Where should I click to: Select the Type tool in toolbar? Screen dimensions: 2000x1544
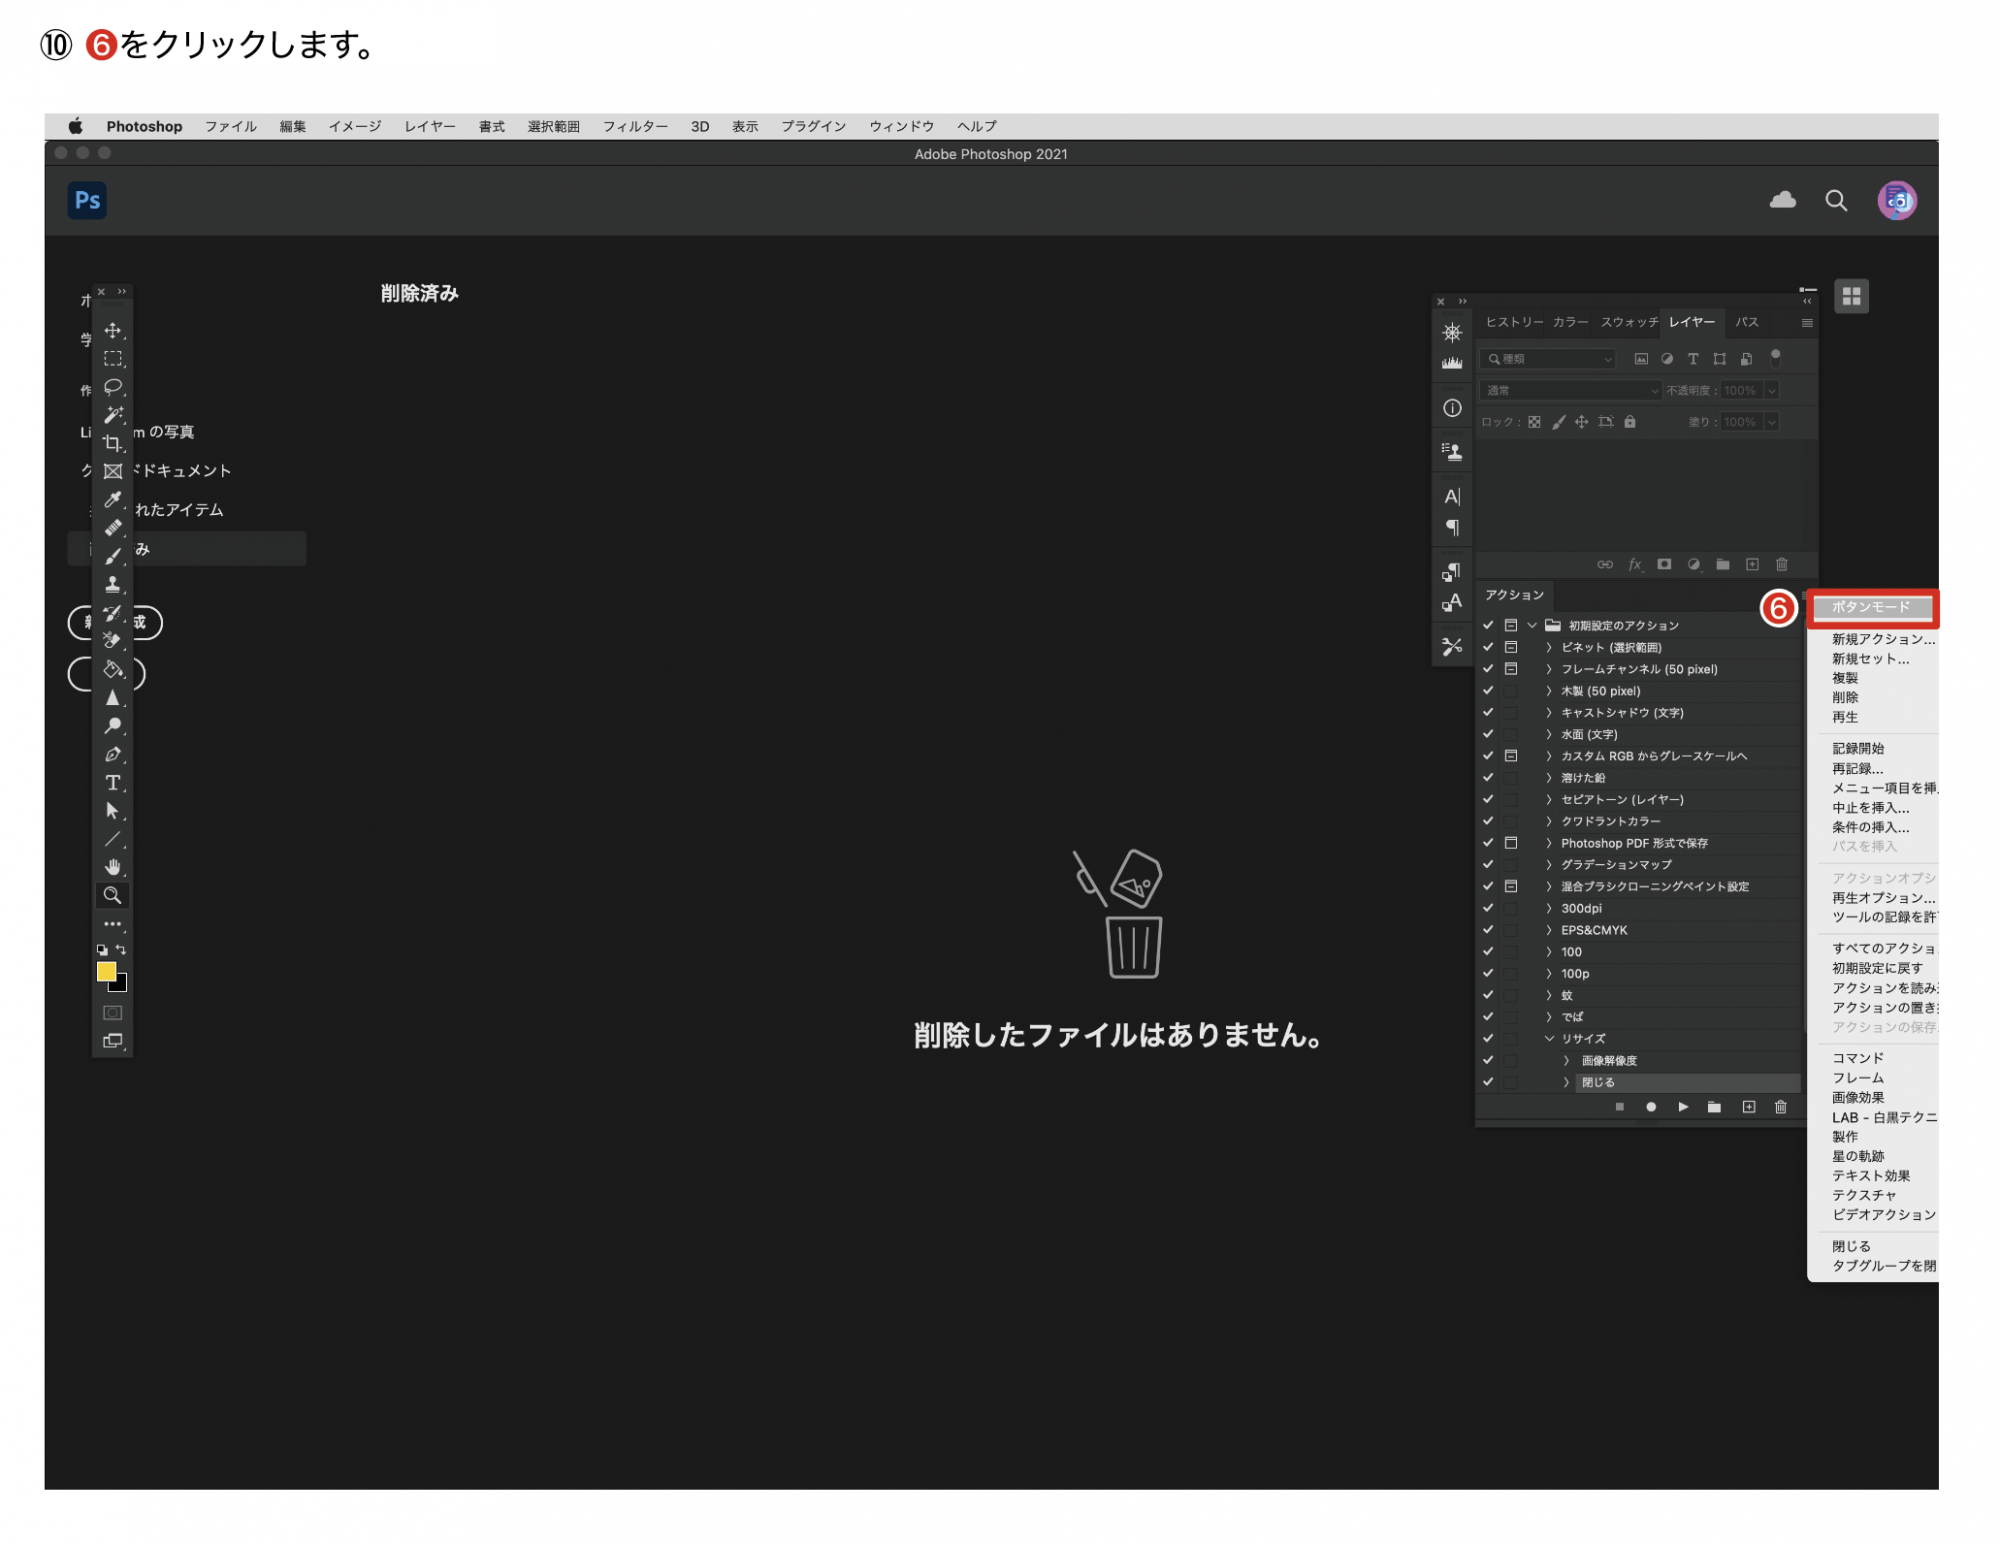tap(113, 782)
